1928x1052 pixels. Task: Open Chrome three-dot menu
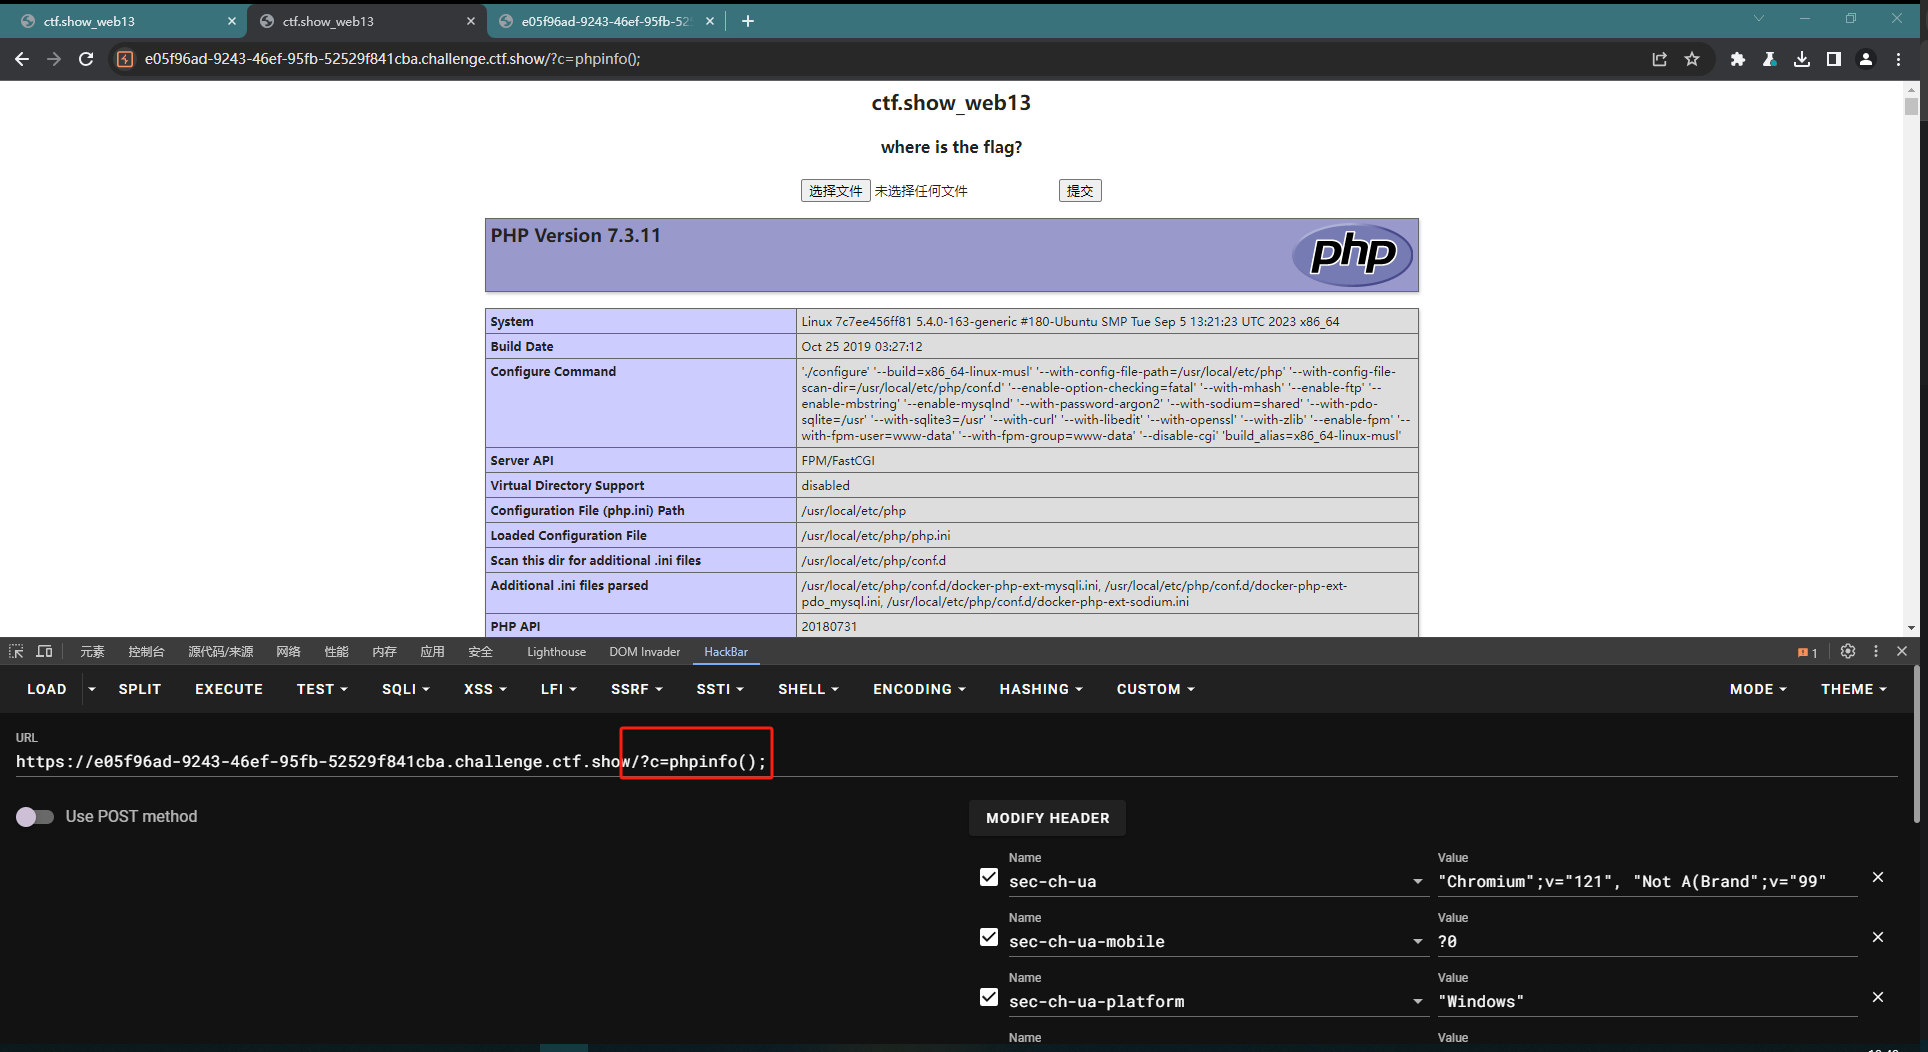[1899, 59]
